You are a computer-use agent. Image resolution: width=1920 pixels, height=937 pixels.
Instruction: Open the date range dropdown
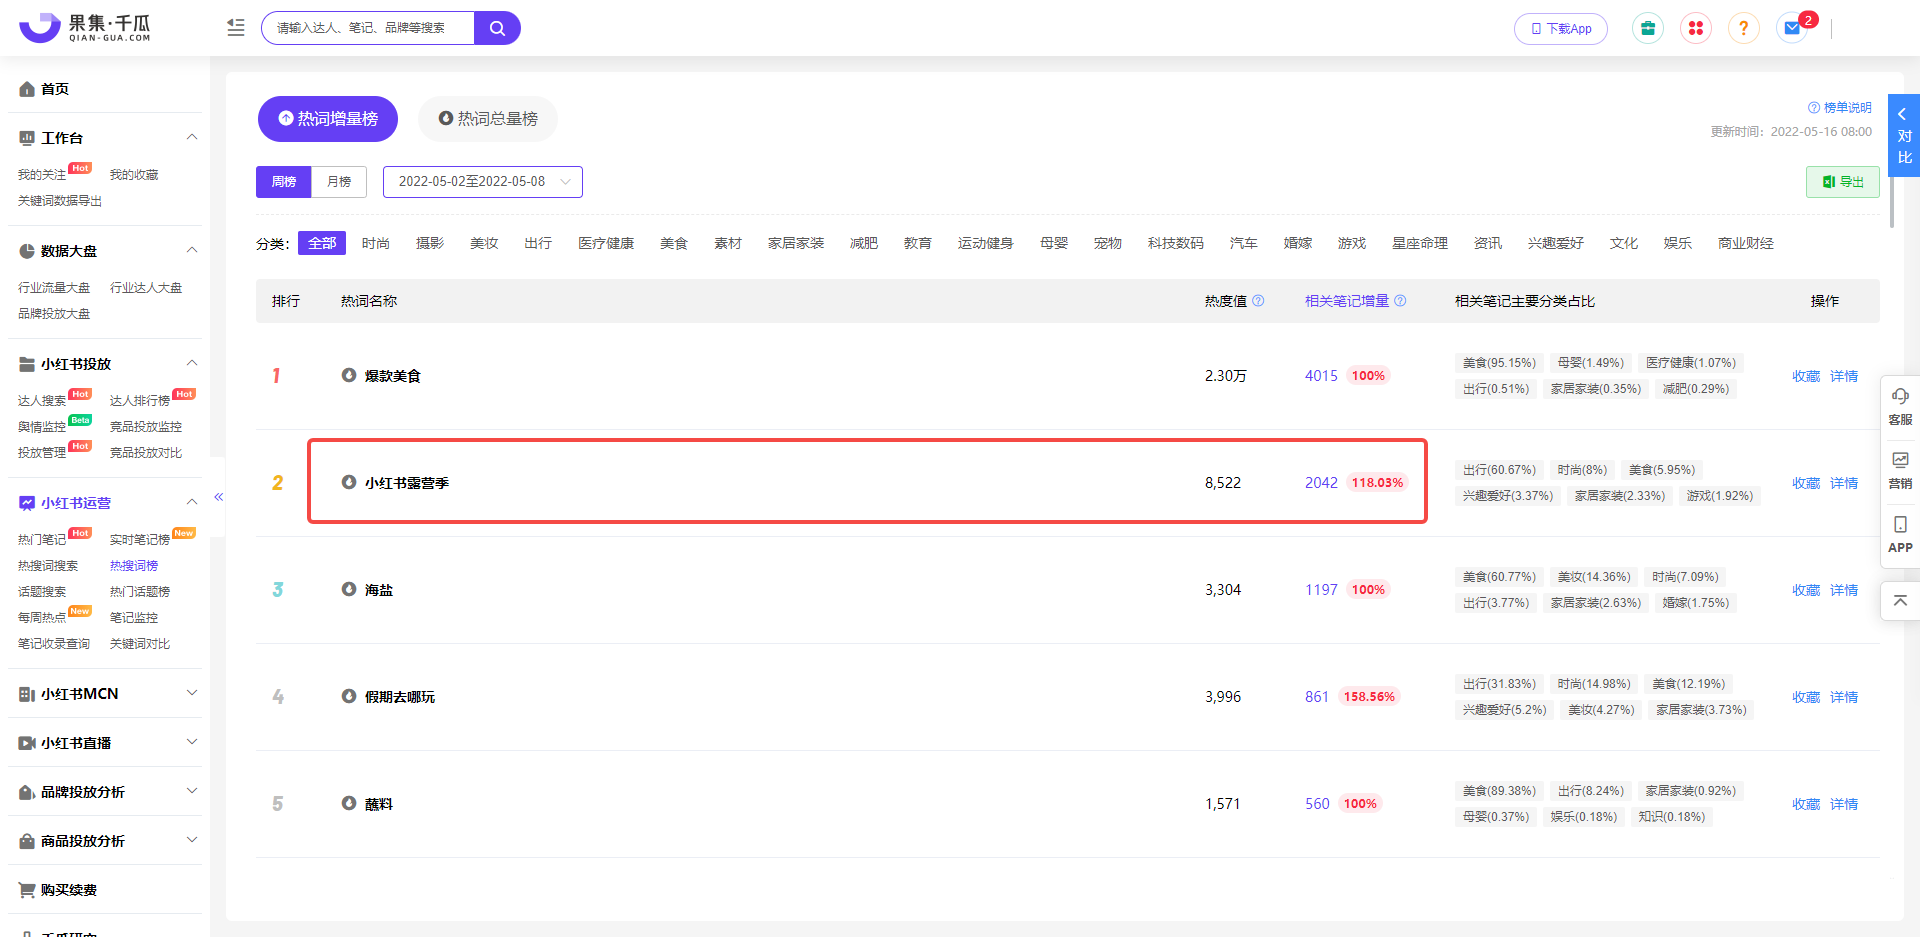coord(482,182)
